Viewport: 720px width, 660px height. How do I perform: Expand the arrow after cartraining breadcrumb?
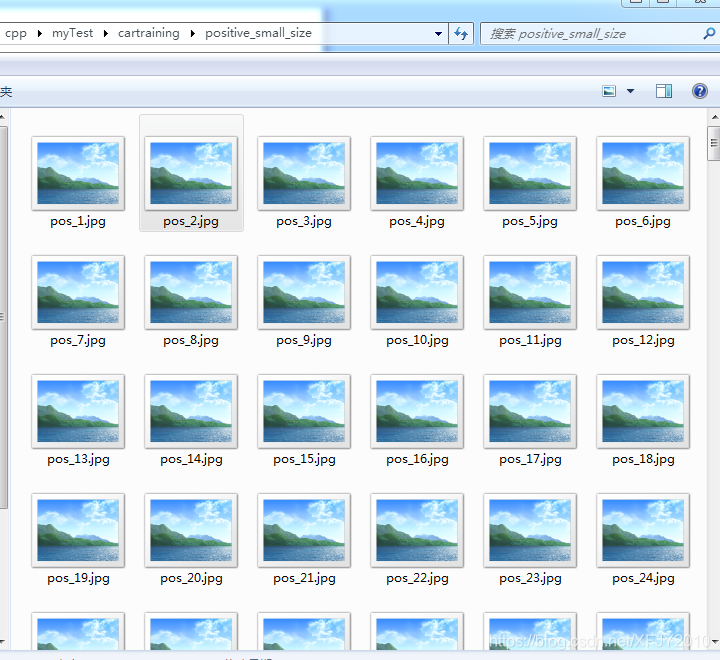click(192, 34)
